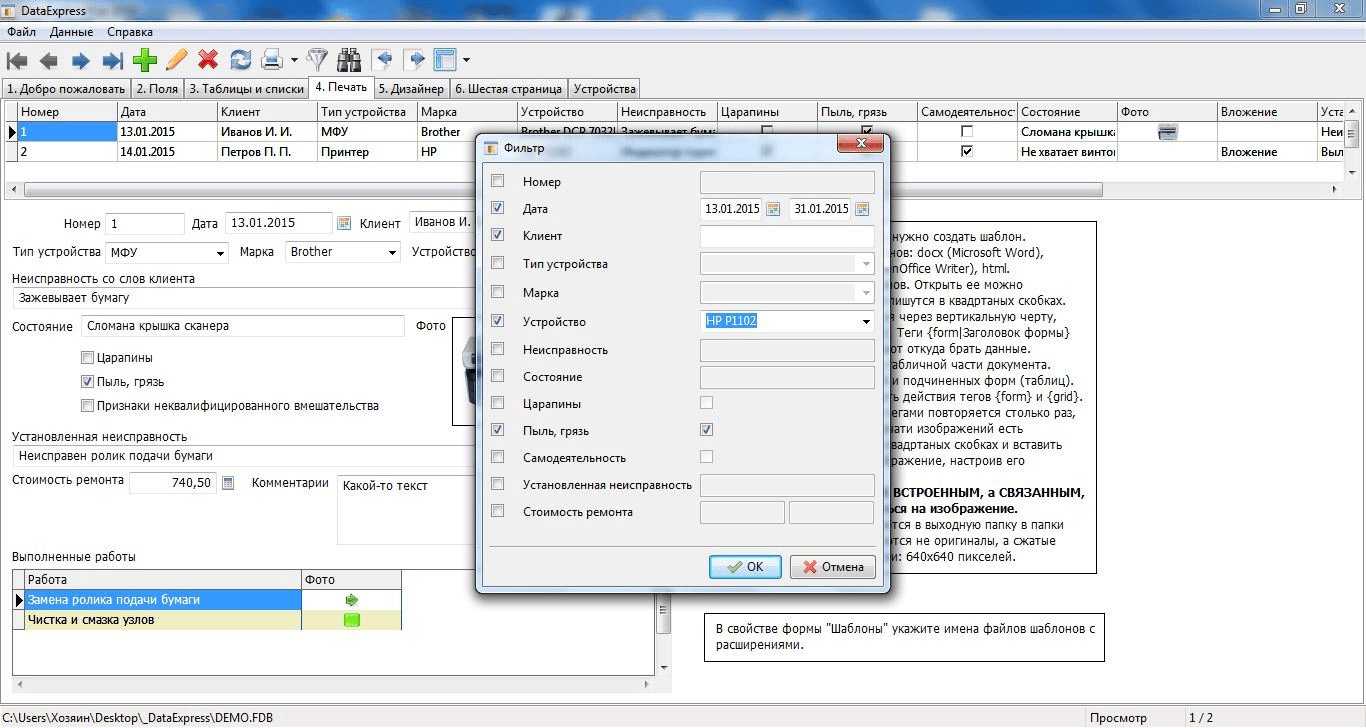Screen dimensions: 1366x728
Task: Click the pencil edit record icon
Action: (x=176, y=60)
